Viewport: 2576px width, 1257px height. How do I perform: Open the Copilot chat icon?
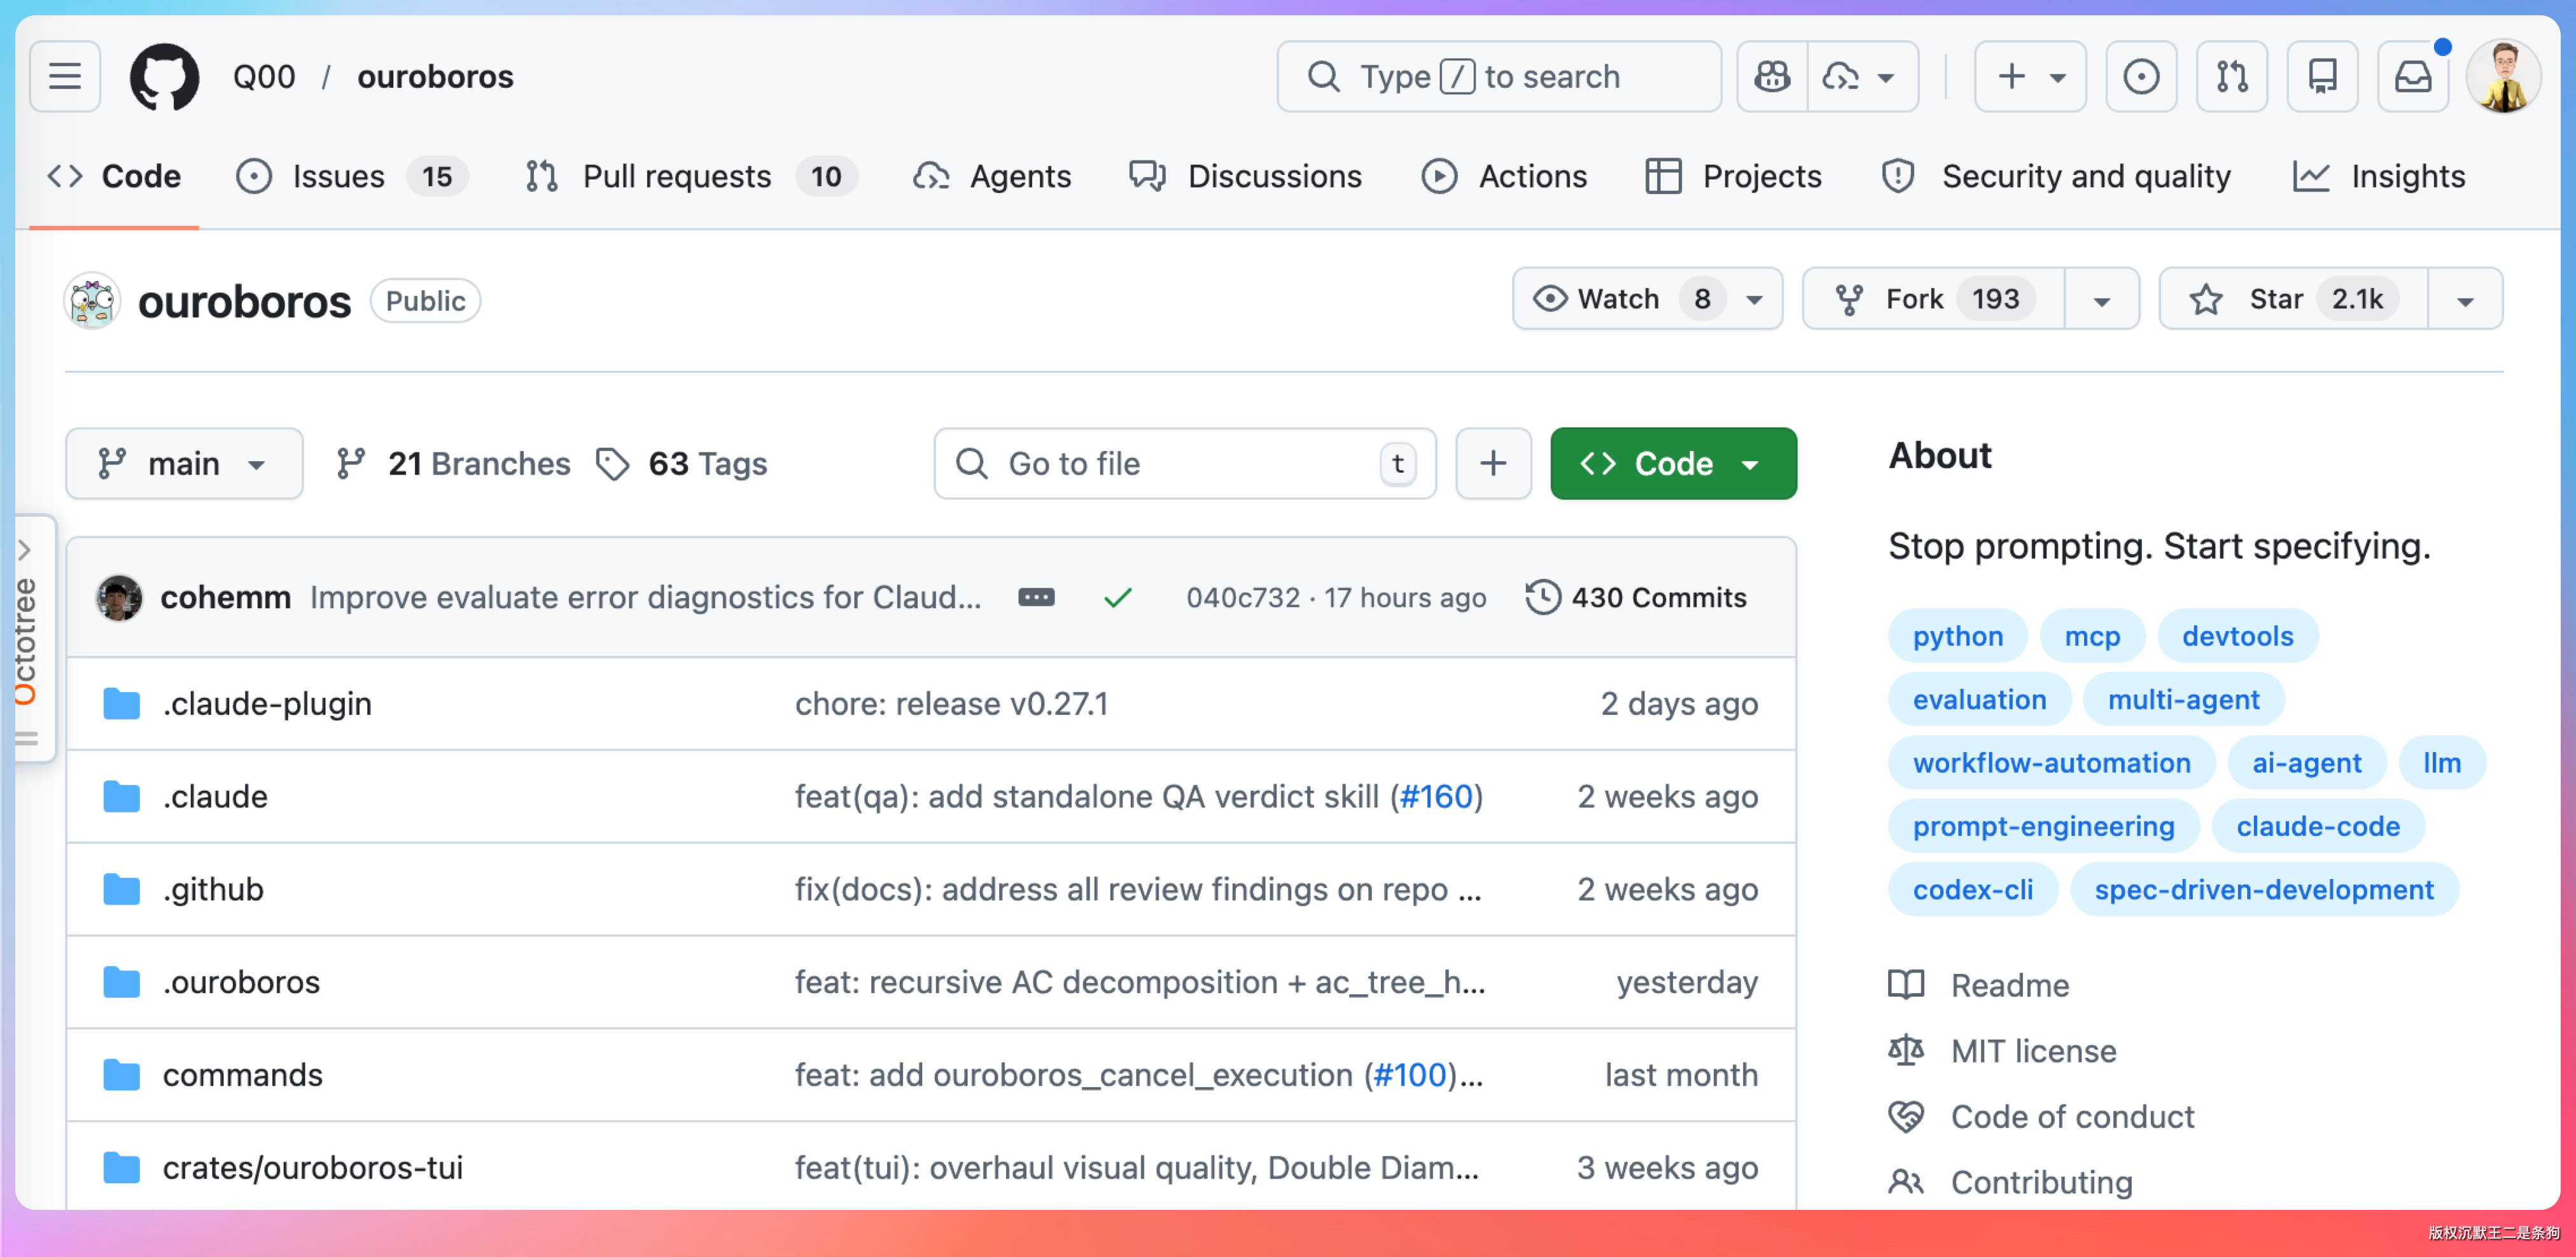(x=1772, y=77)
